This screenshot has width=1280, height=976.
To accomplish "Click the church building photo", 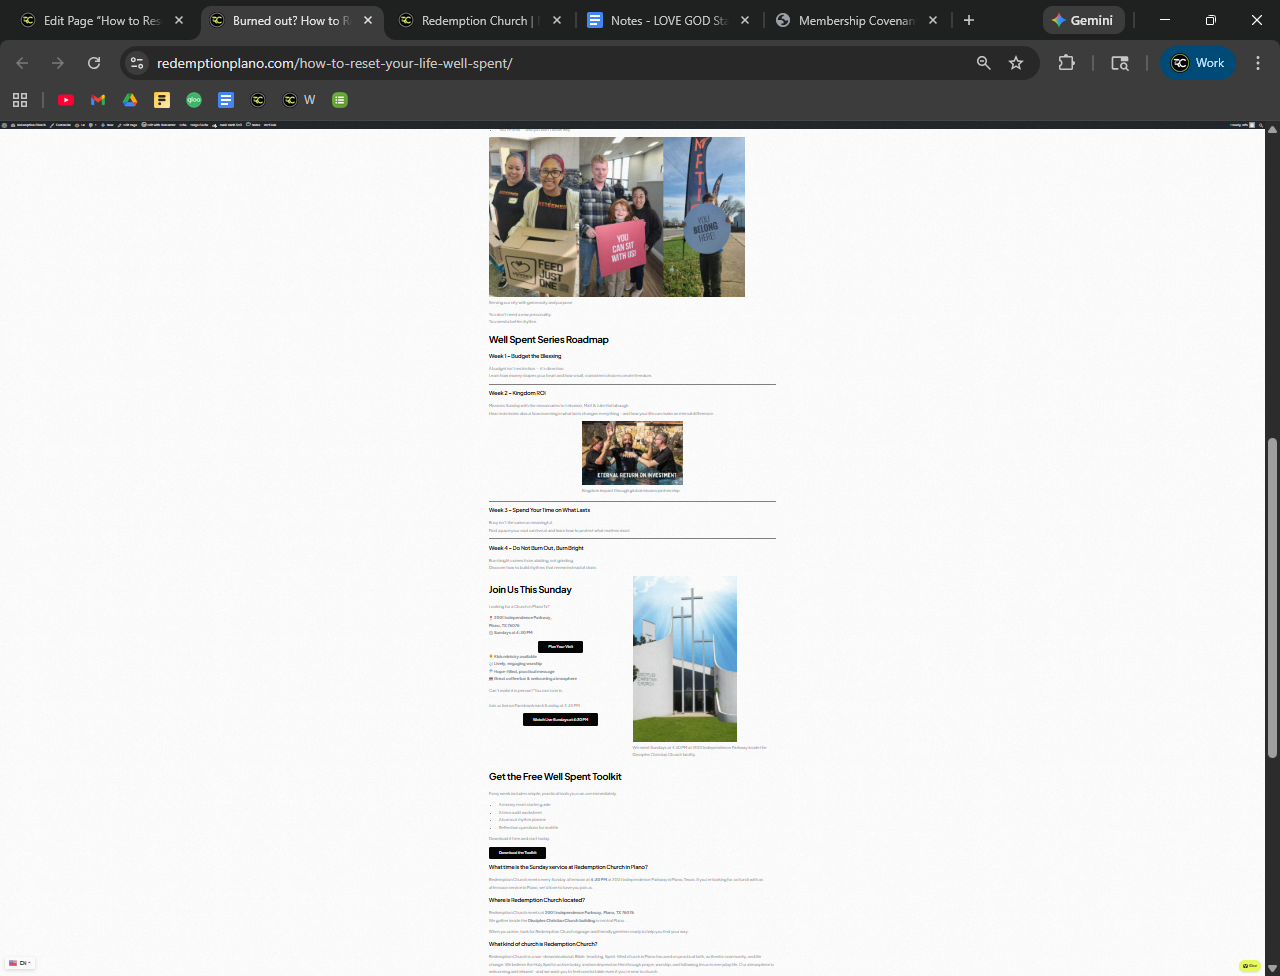I will 685,658.
